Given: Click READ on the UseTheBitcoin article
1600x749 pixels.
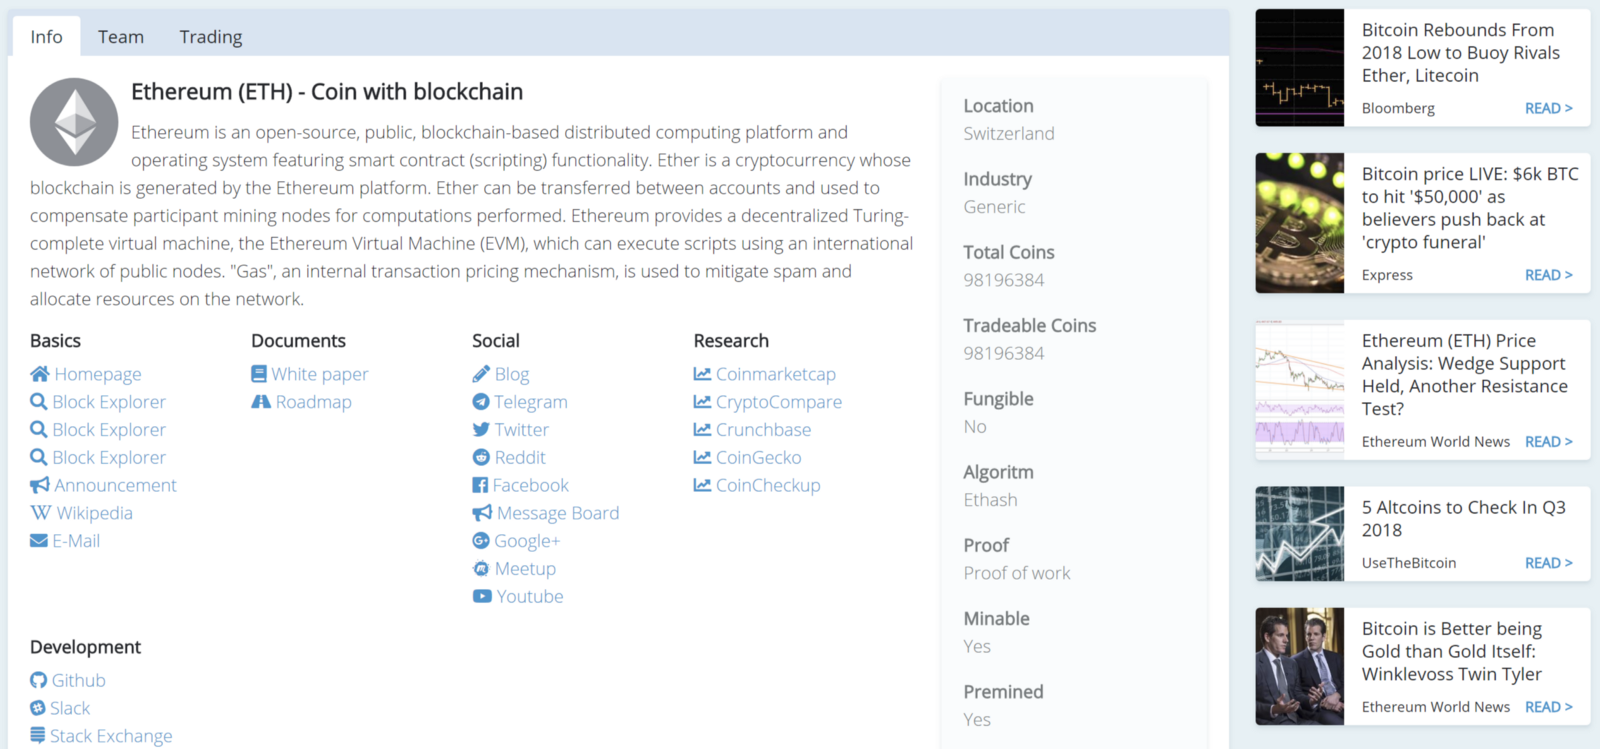Looking at the screenshot, I should [x=1548, y=563].
